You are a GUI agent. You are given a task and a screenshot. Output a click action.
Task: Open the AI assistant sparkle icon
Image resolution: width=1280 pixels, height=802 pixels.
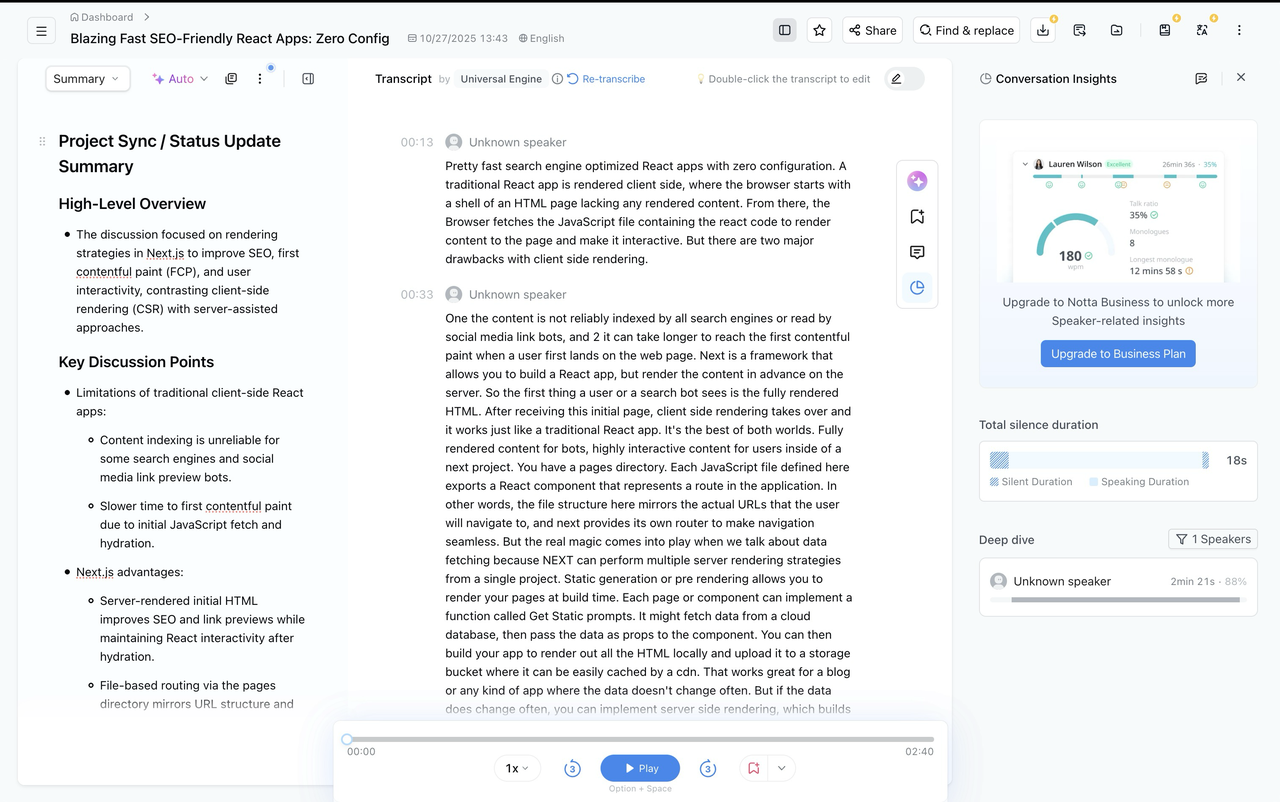tap(917, 181)
